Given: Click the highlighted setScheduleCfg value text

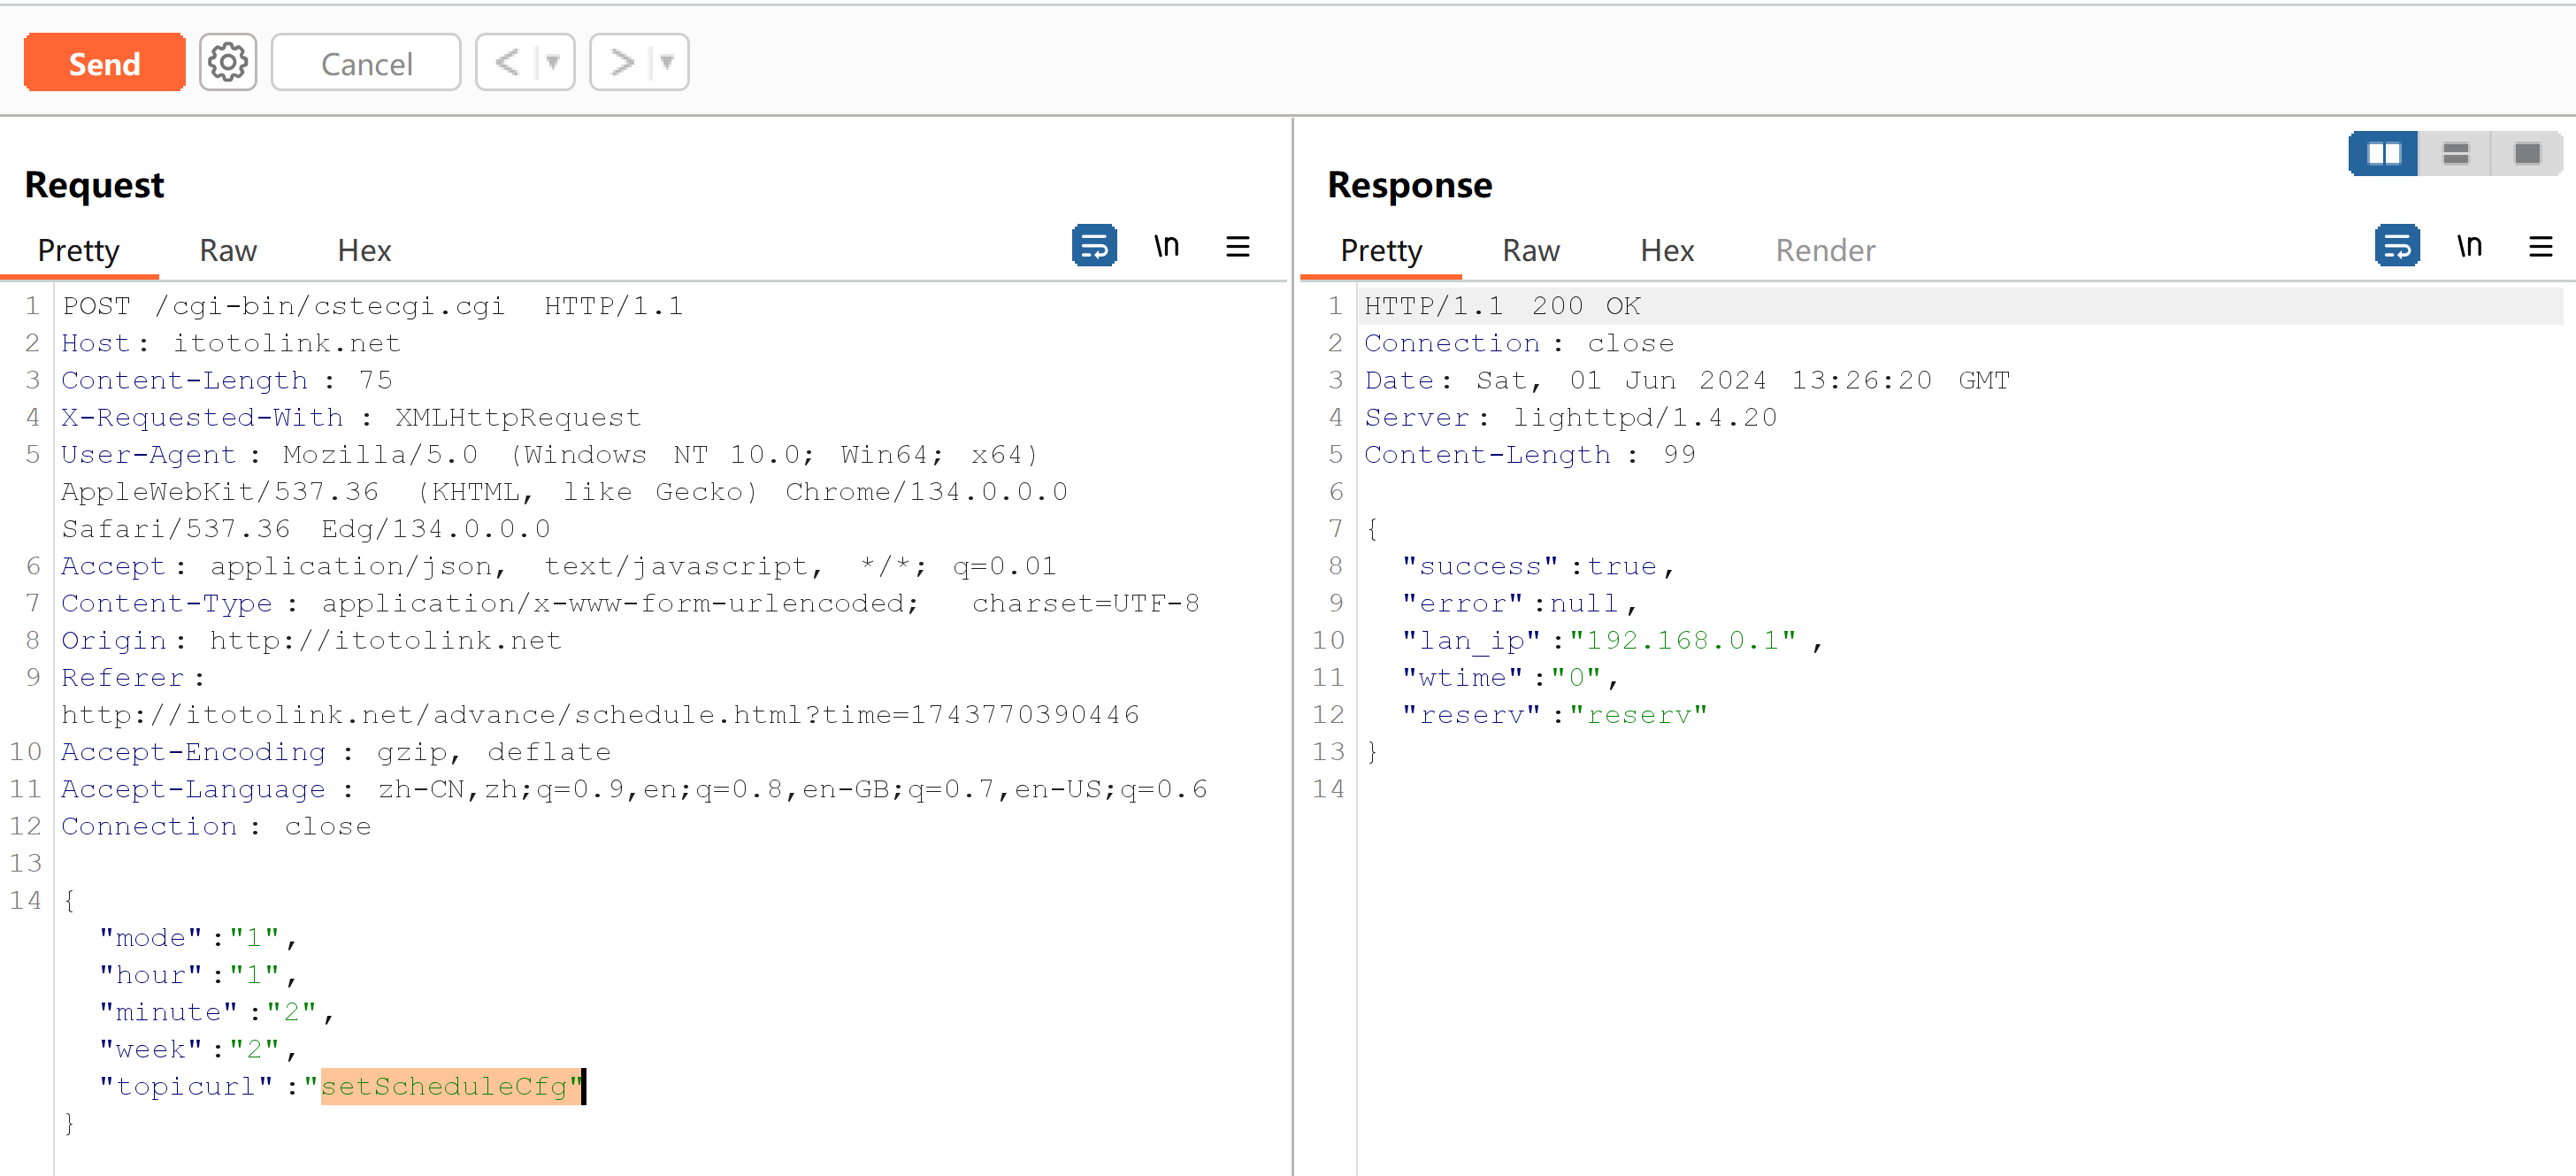Looking at the screenshot, I should [x=446, y=1086].
